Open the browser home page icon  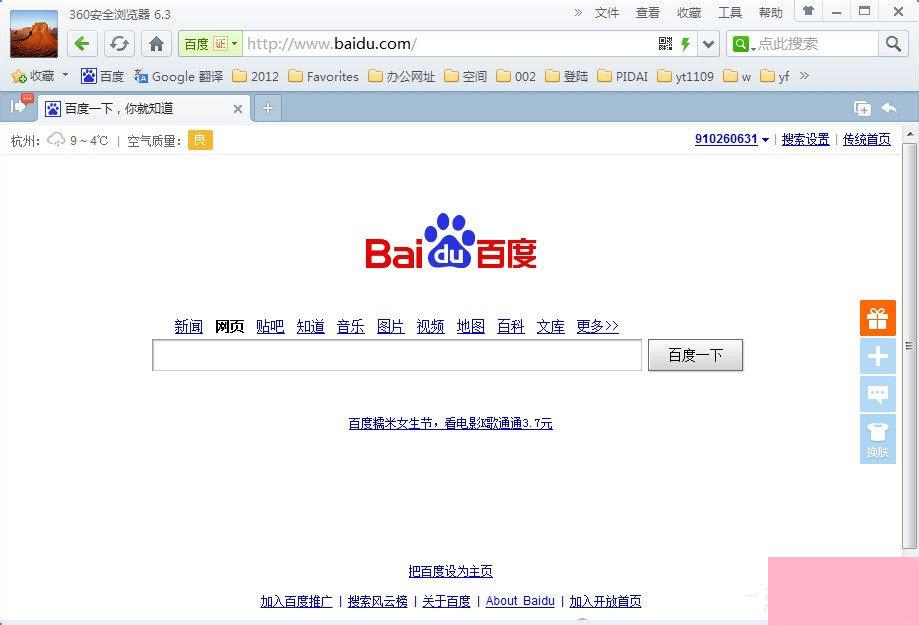coord(156,44)
